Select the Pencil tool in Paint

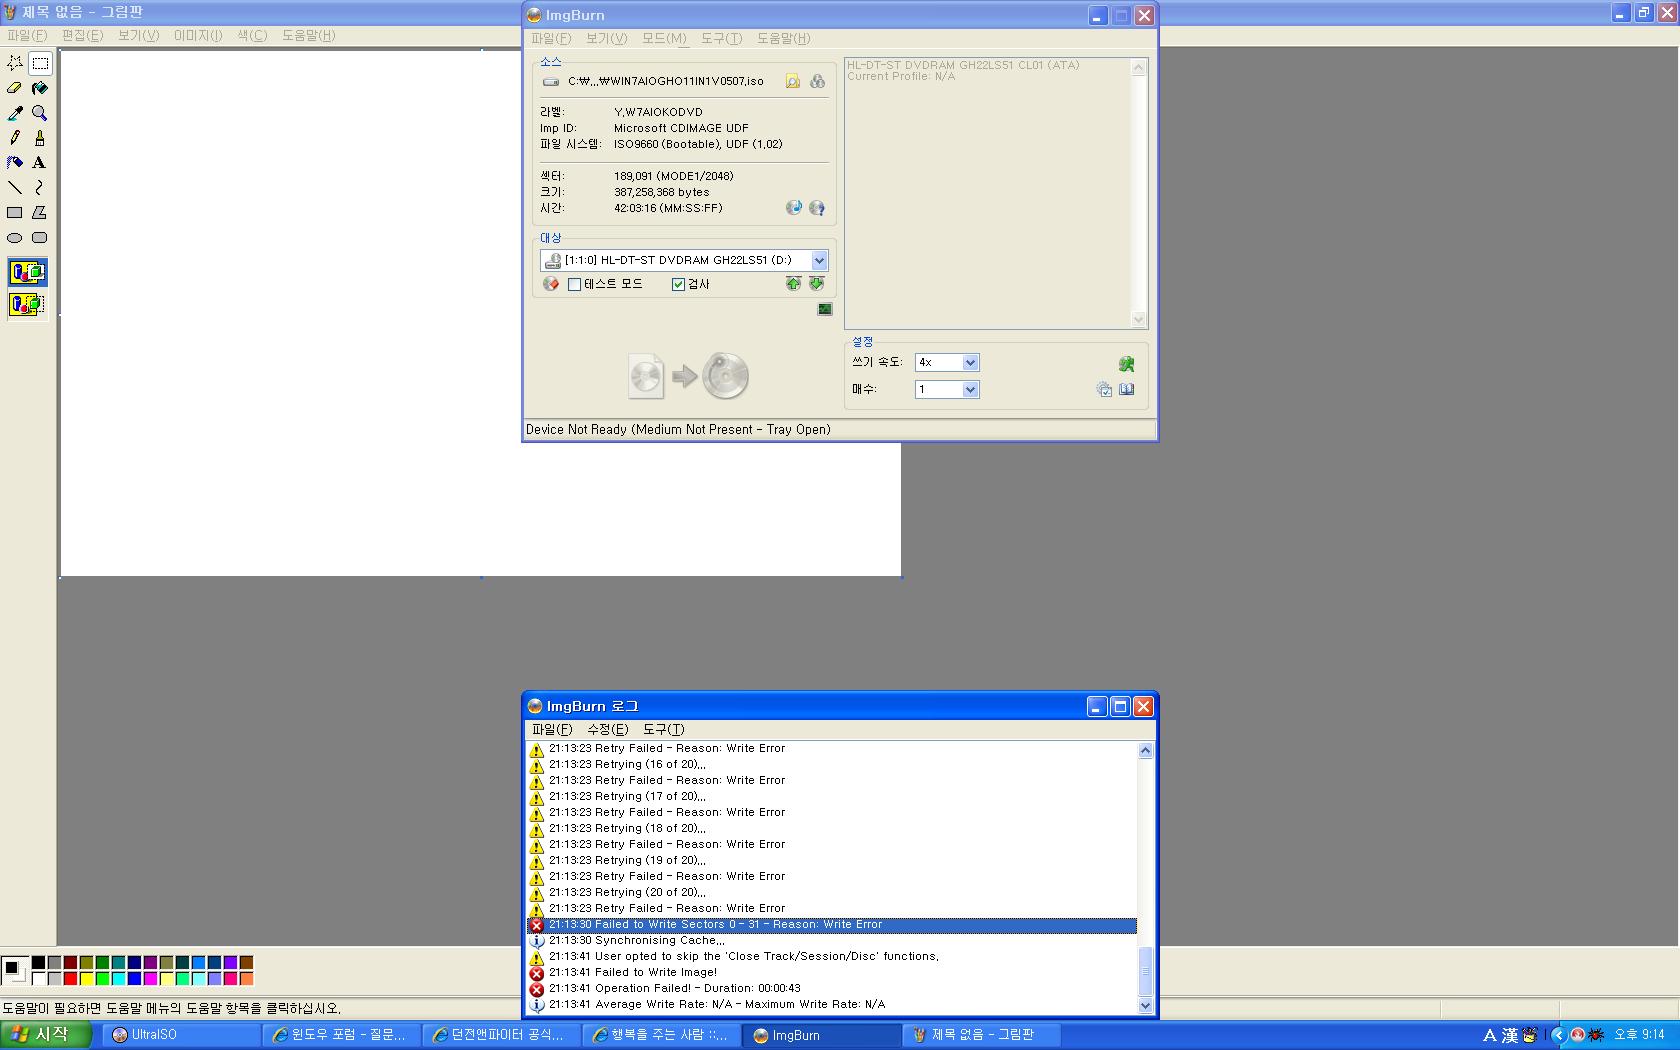pyautogui.click(x=15, y=138)
